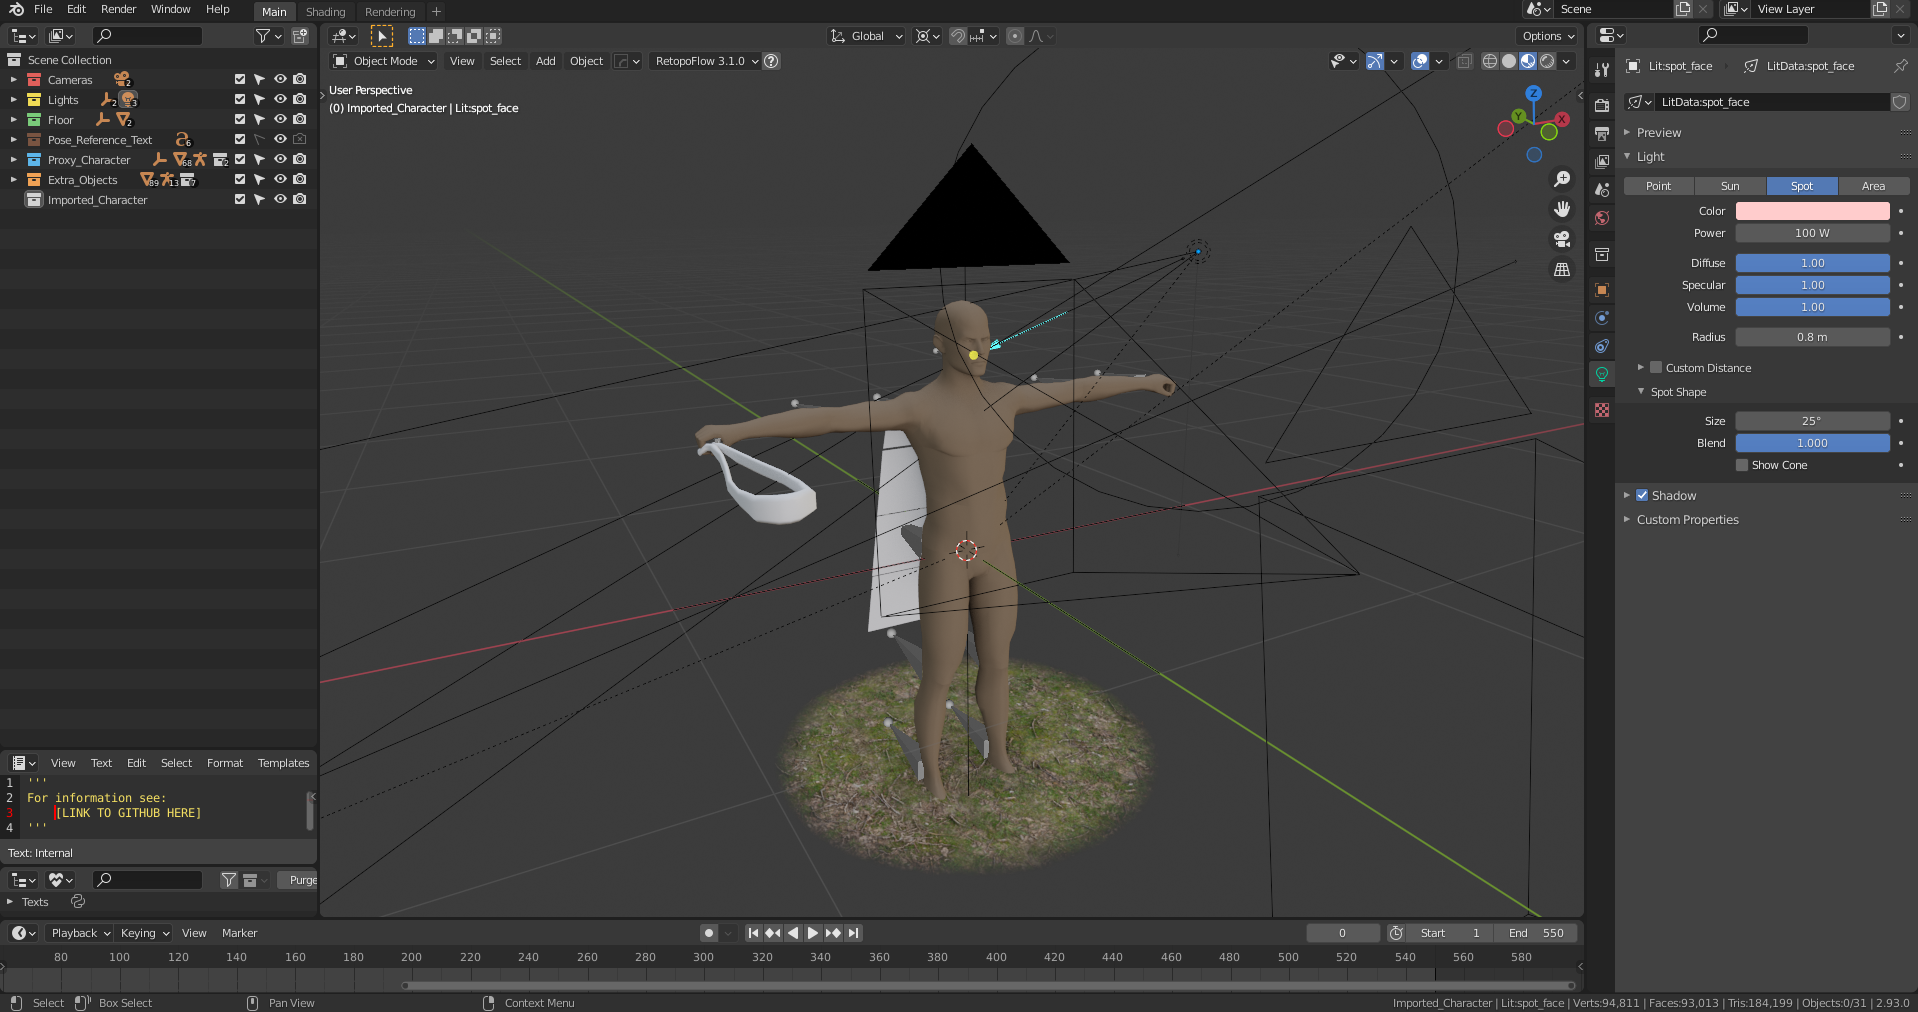Screen dimensions: 1918x1012
Task: Set light type to Area
Action: tap(1873, 186)
